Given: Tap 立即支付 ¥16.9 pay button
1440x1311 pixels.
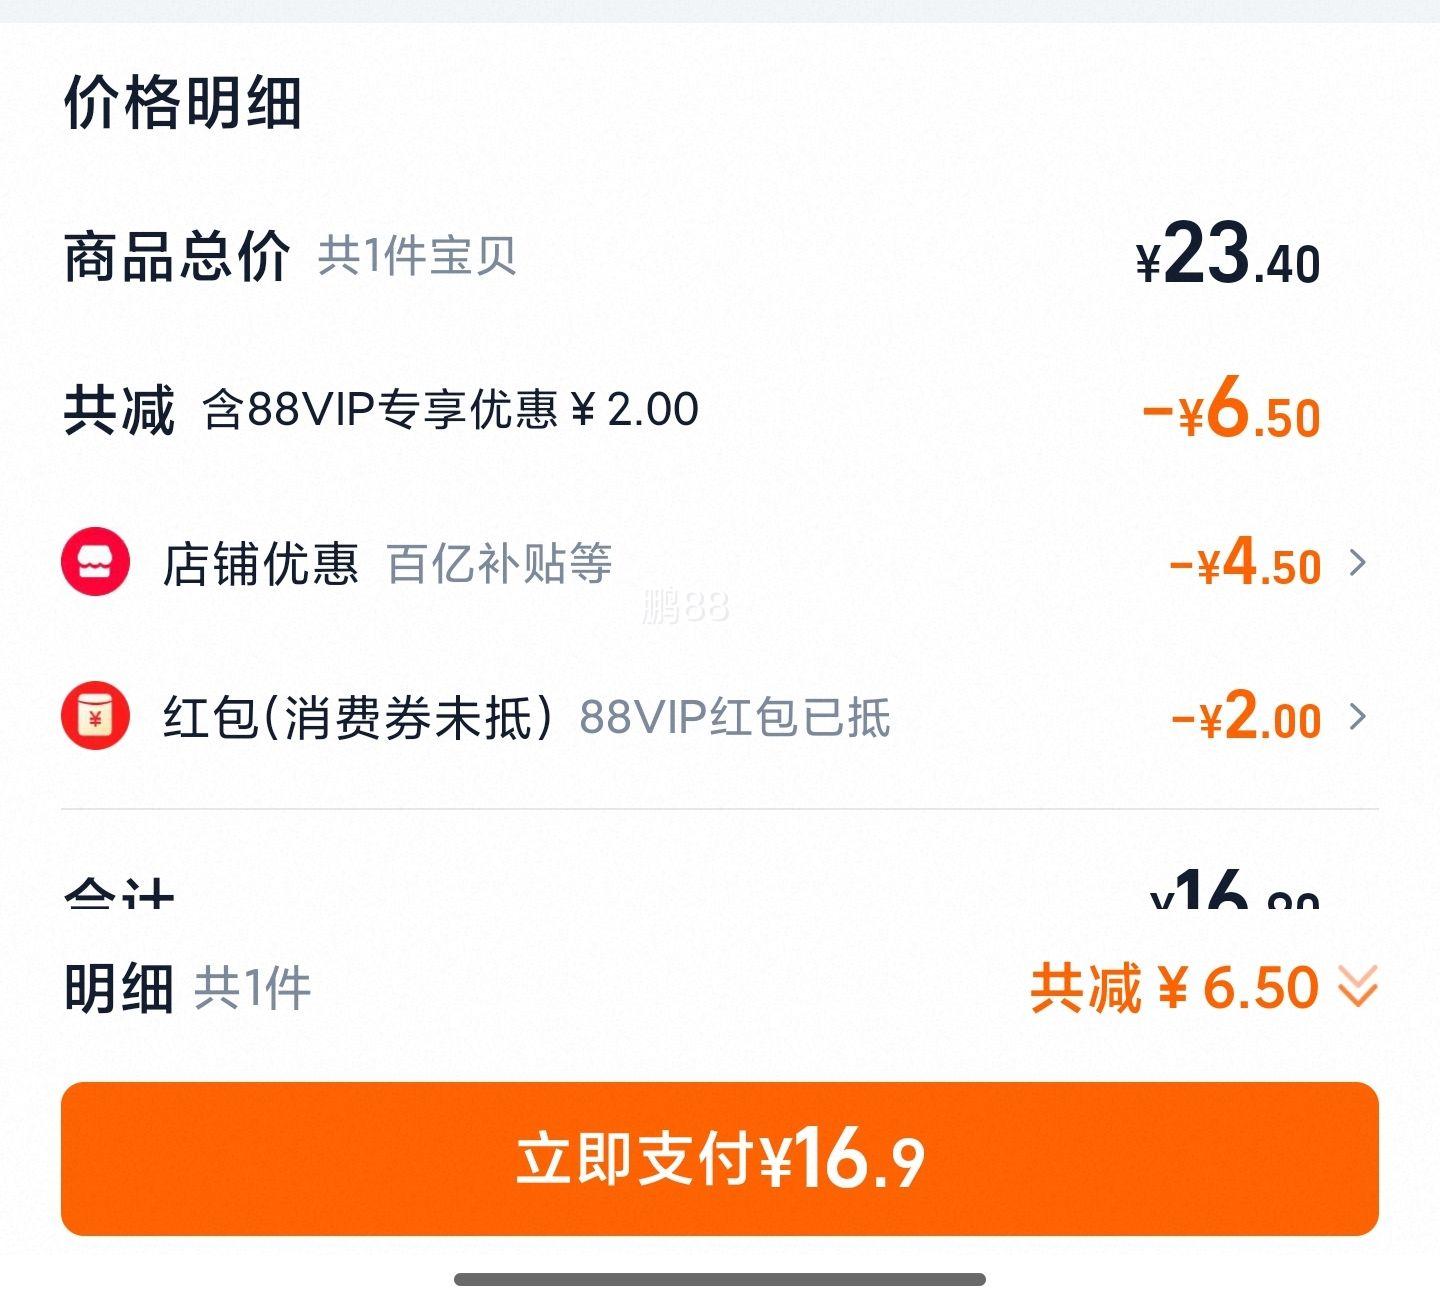Looking at the screenshot, I should pyautogui.click(x=720, y=1158).
